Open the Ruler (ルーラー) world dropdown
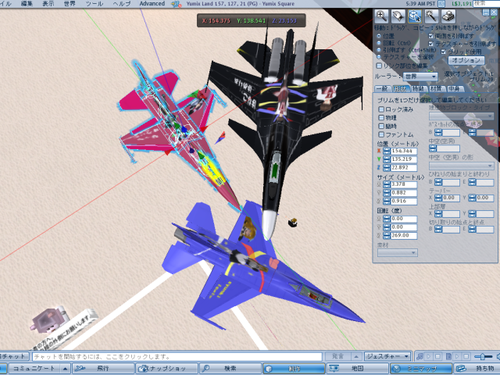500x375 pixels. tap(420, 77)
